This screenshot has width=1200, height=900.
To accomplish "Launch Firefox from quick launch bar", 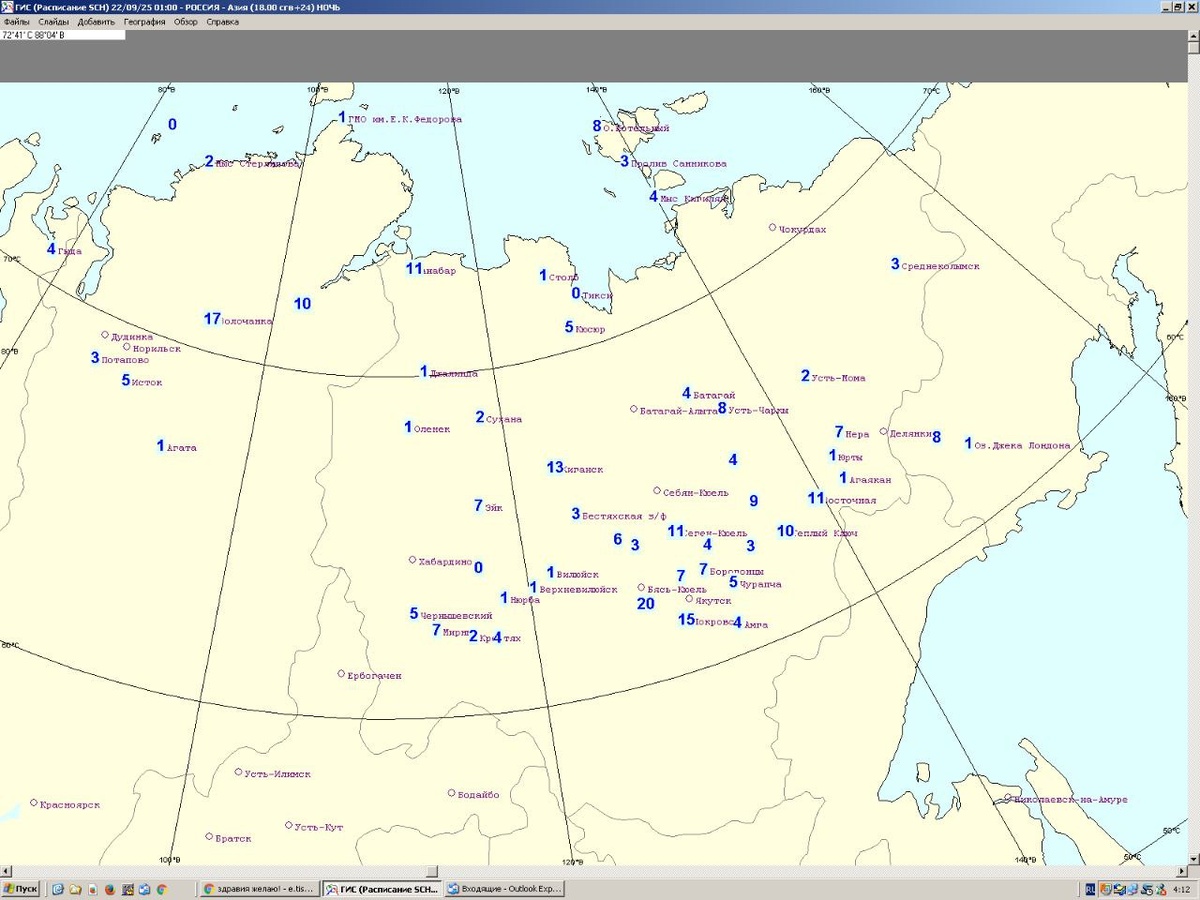I will 110,888.
